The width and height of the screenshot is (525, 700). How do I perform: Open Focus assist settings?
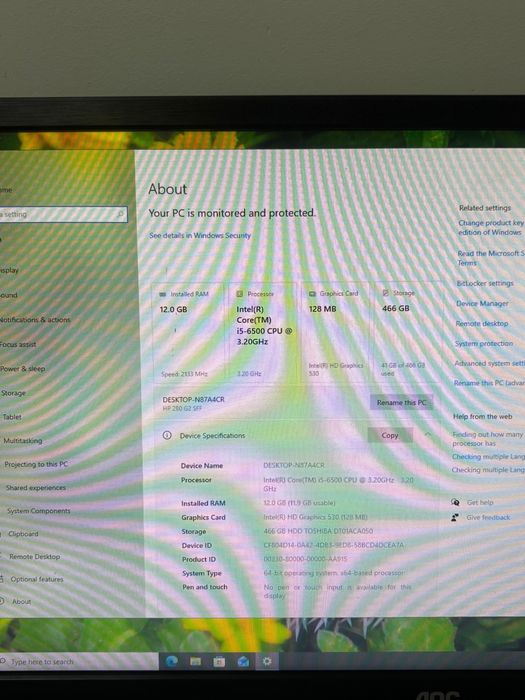point(18,344)
